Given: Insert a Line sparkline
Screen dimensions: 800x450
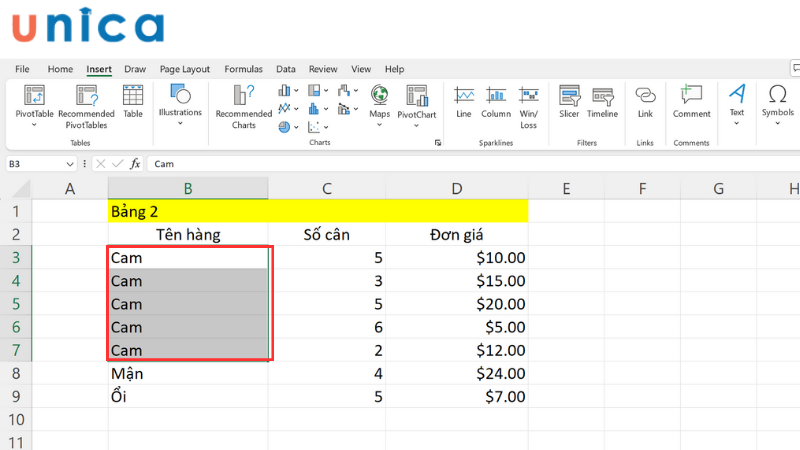Looking at the screenshot, I should [x=464, y=104].
